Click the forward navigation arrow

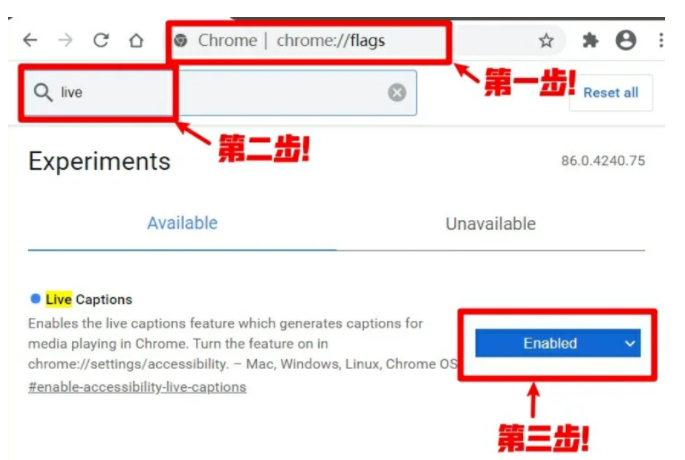click(66, 40)
